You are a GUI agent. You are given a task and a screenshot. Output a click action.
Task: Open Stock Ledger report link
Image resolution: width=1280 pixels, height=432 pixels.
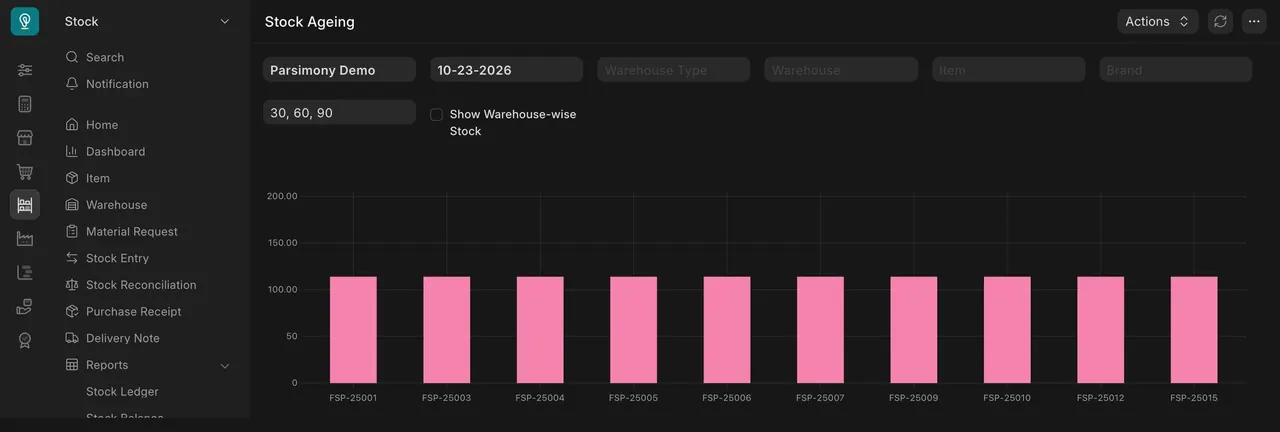click(x=122, y=392)
